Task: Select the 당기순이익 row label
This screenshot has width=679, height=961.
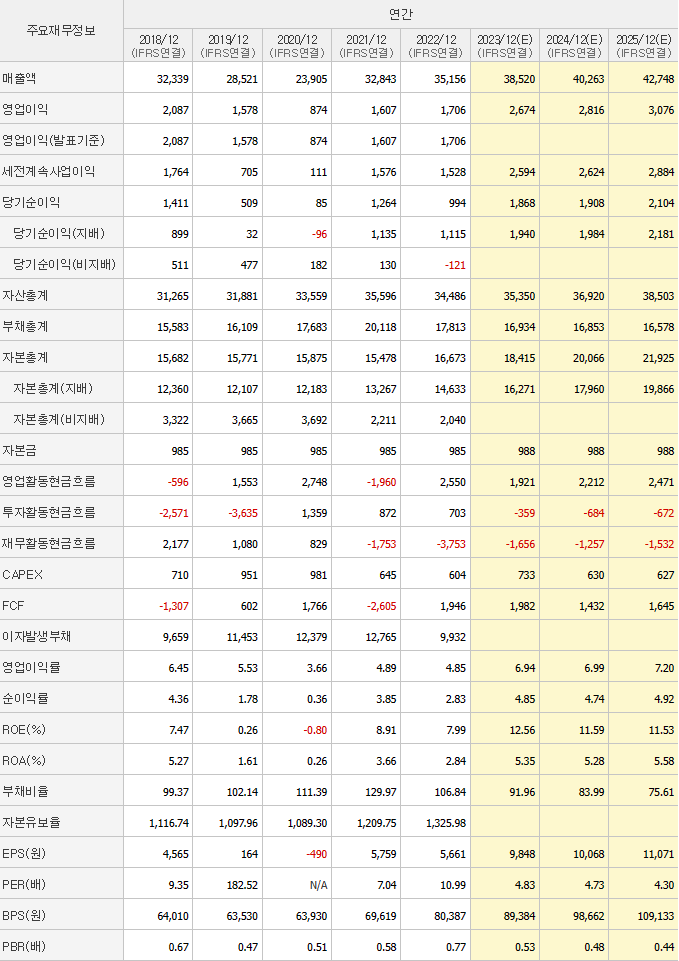Action: [x=31, y=202]
